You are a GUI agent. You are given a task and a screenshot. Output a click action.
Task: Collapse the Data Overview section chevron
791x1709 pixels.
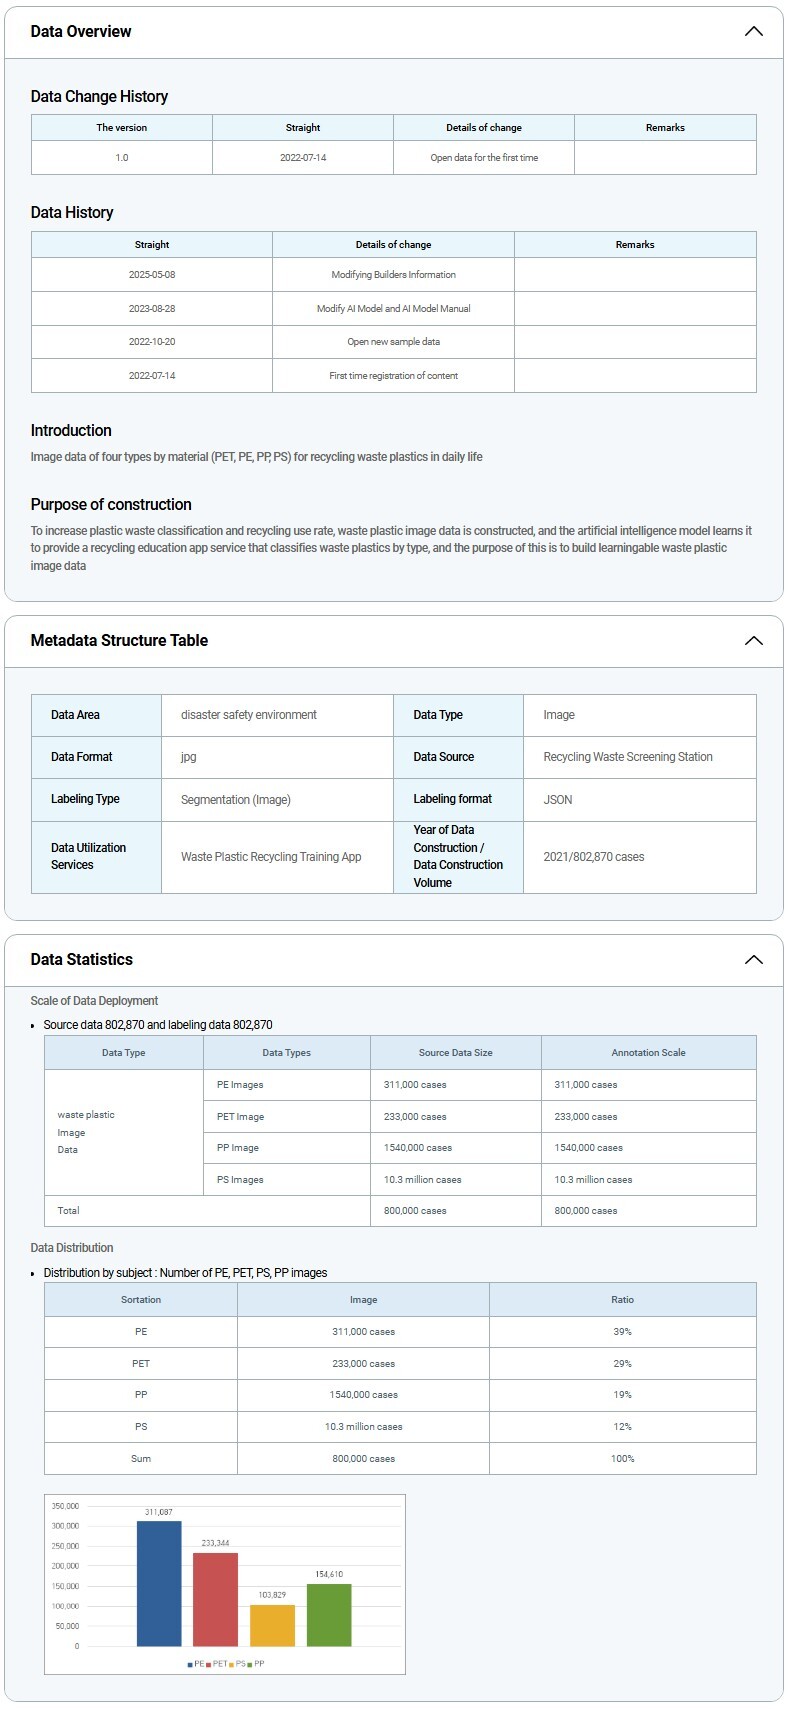[753, 31]
